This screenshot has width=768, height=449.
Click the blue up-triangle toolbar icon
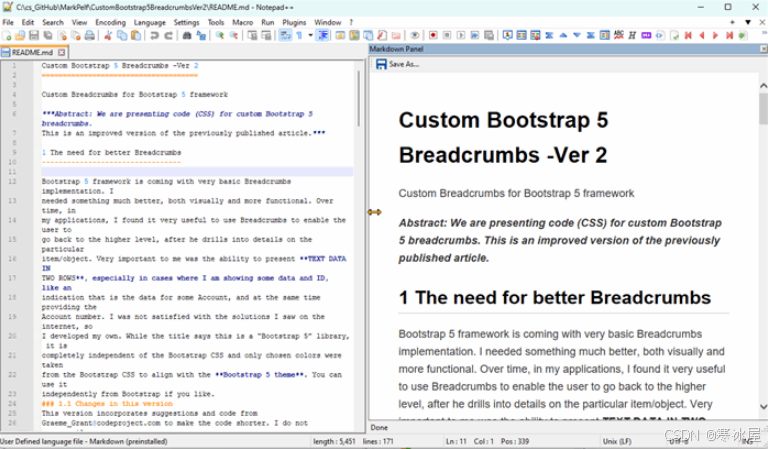(563, 35)
